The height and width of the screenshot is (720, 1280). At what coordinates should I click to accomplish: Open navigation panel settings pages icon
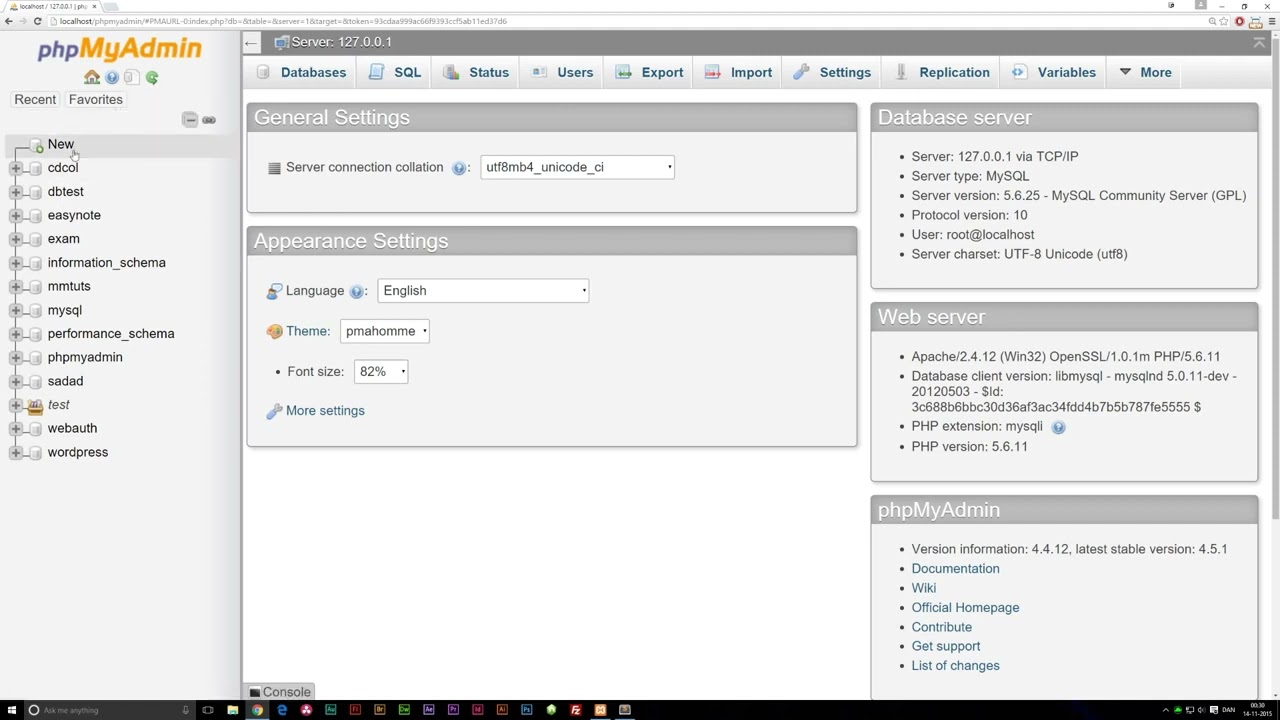tap(131, 78)
